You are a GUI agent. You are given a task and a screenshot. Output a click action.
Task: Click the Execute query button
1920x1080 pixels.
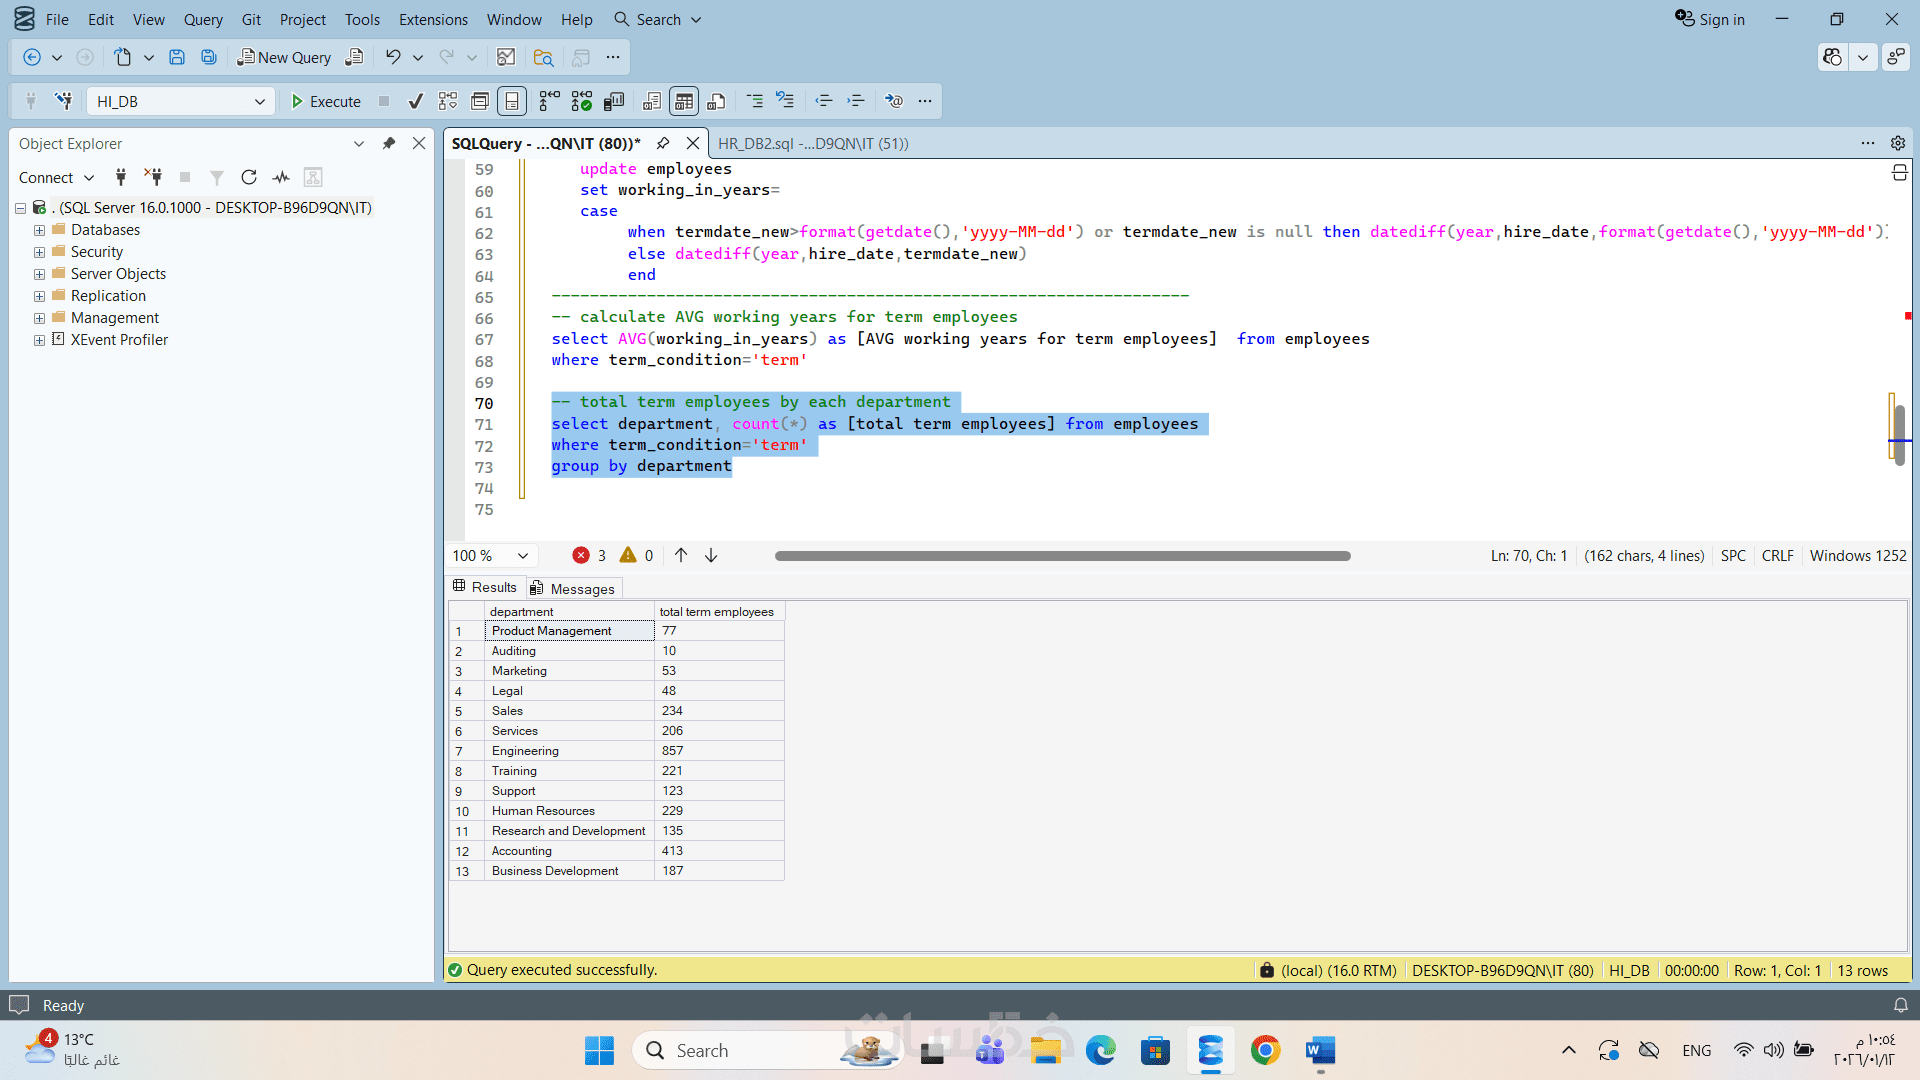coord(325,101)
